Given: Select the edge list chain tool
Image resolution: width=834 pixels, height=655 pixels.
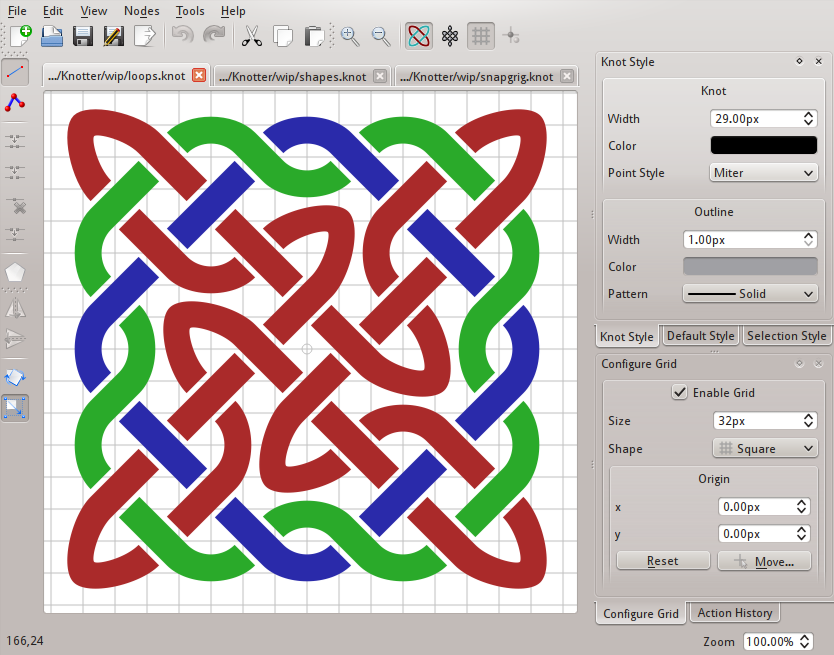Looking at the screenshot, I should point(15,102).
